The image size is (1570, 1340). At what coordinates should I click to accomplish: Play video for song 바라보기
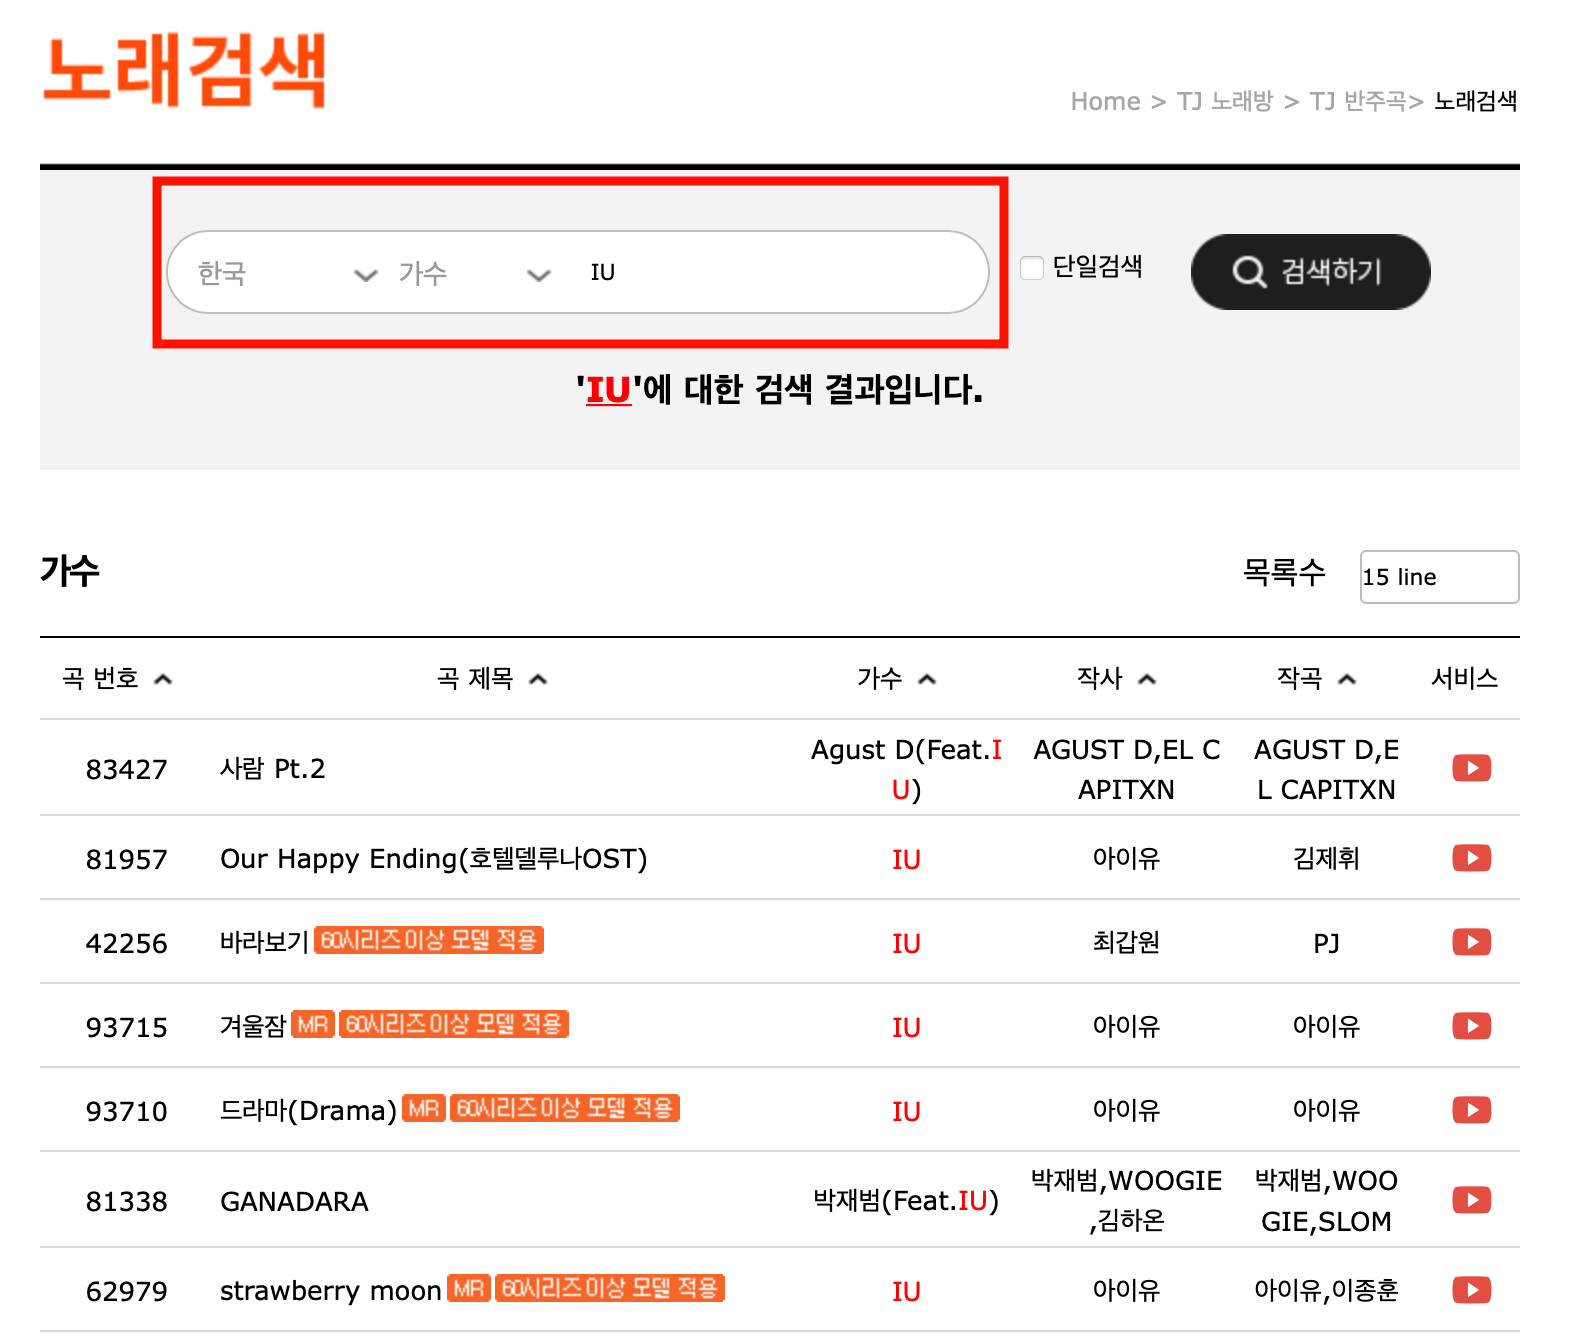1471,942
